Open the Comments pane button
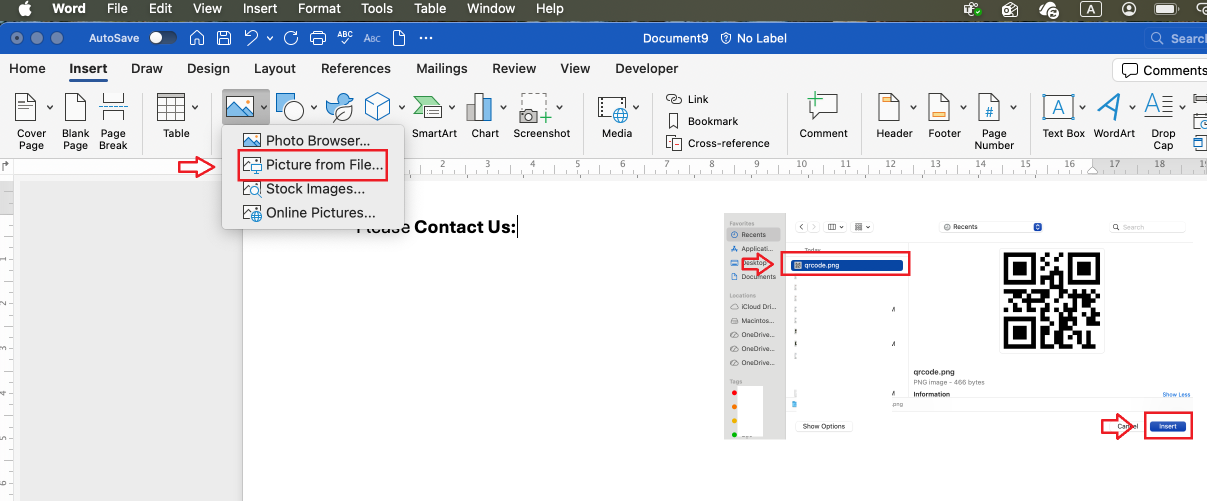 tap(1160, 70)
